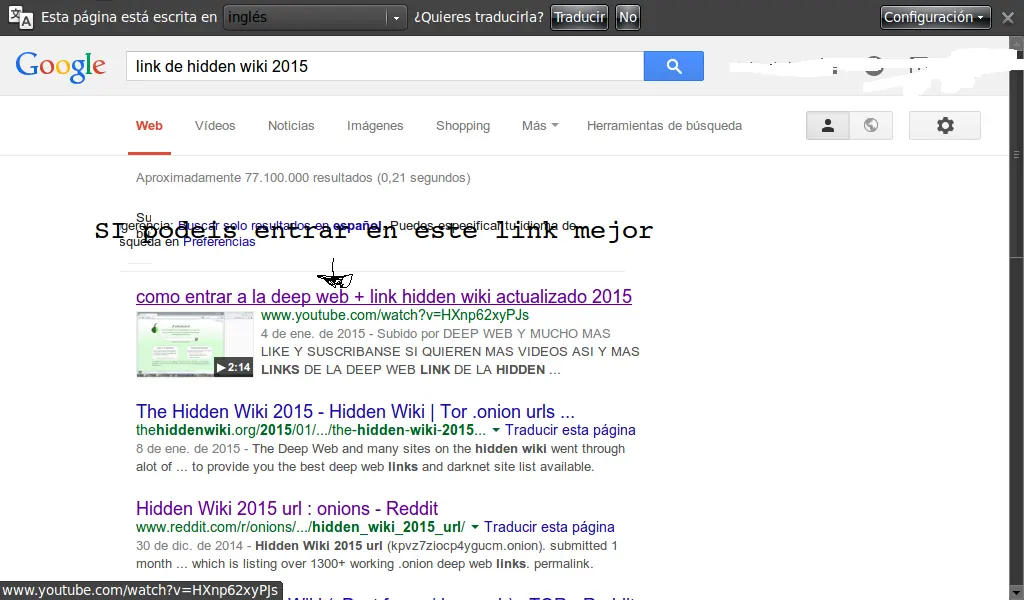Open the page language dropdown showing inglés
Image resolution: width=1024 pixels, height=600 pixels.
tap(315, 18)
